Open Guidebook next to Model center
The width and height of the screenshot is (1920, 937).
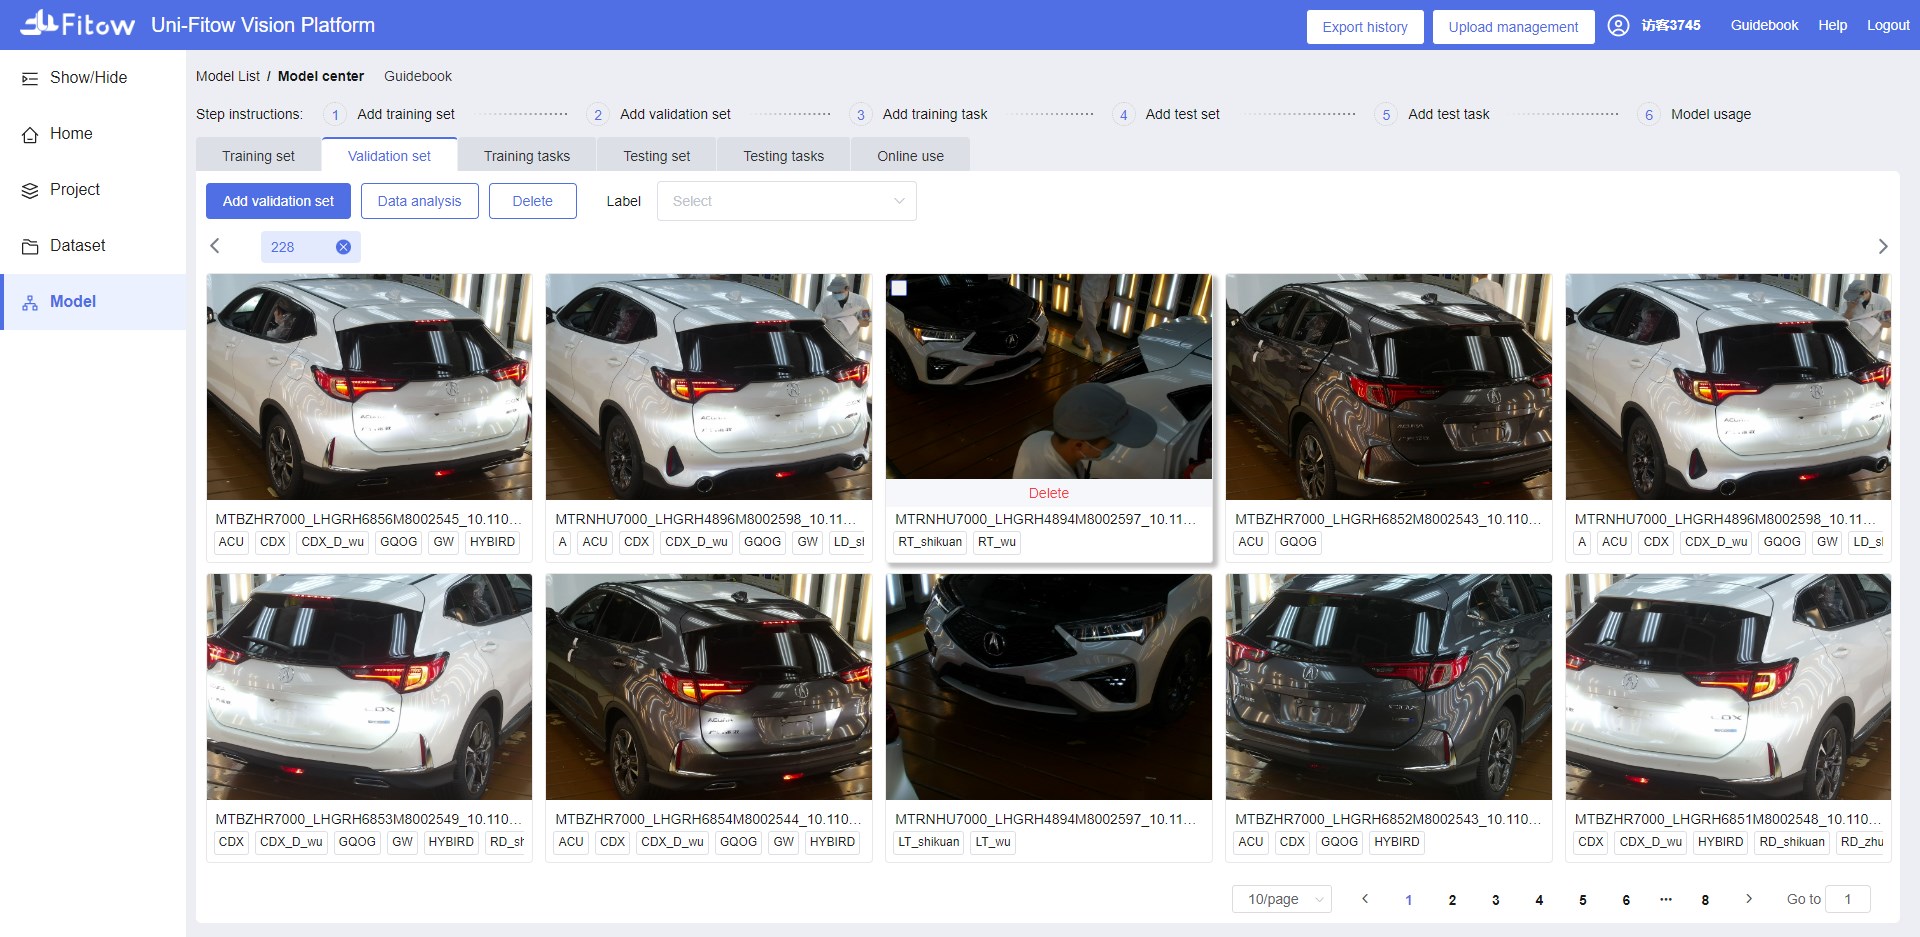click(418, 76)
